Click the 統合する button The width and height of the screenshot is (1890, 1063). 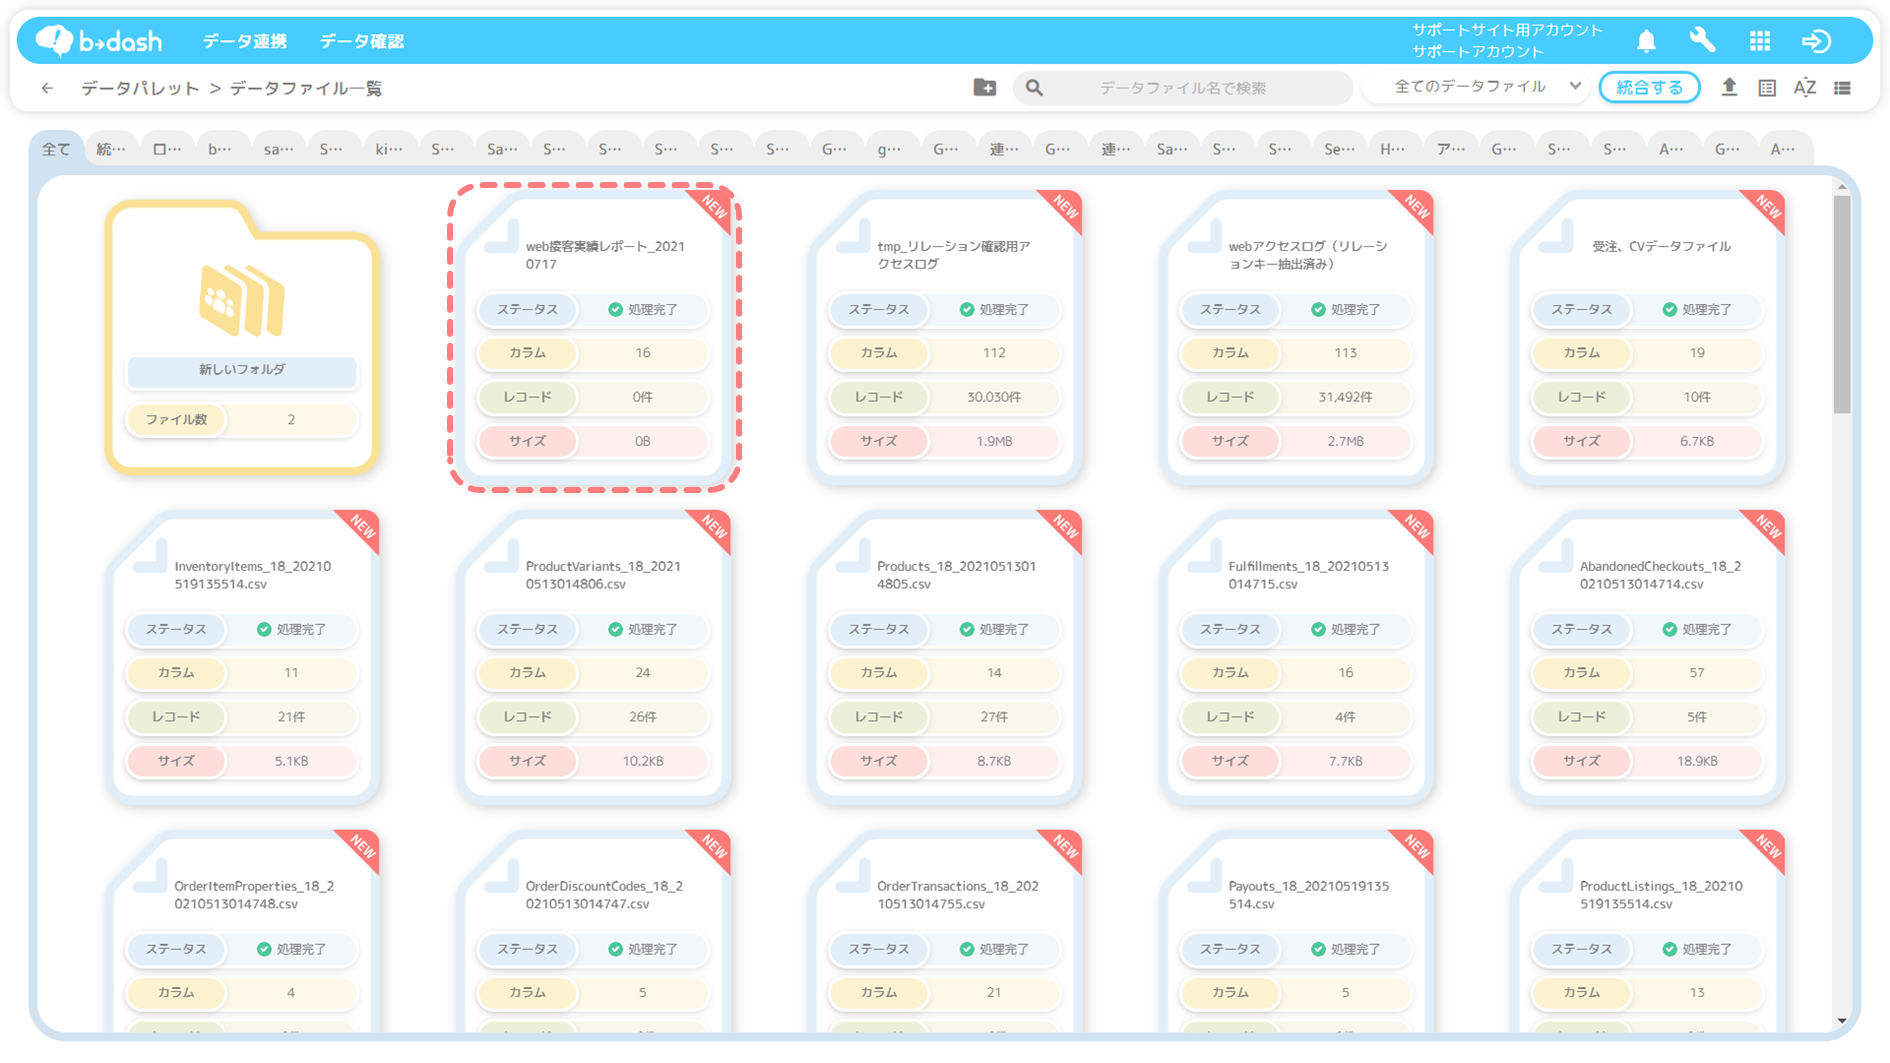[x=1650, y=88]
